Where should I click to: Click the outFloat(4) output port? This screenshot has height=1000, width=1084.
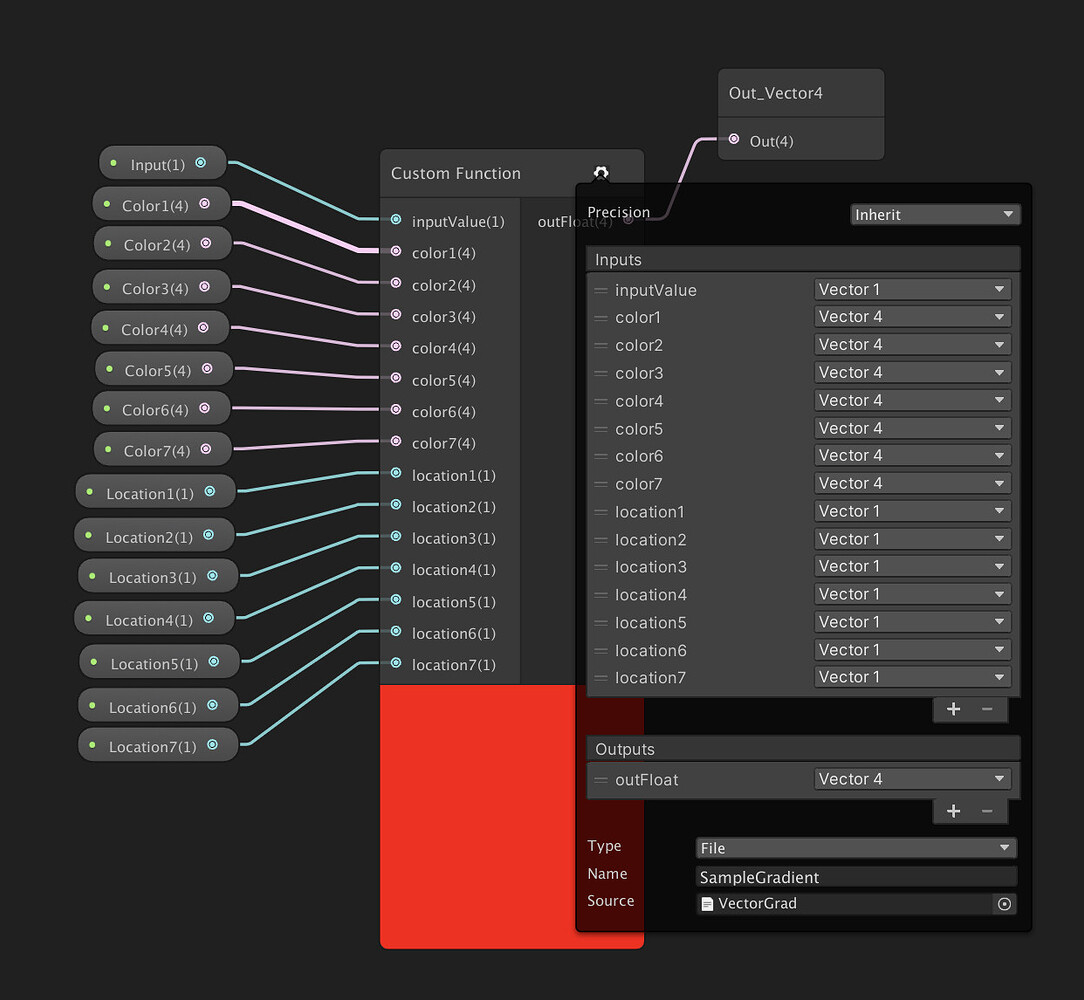click(x=628, y=222)
